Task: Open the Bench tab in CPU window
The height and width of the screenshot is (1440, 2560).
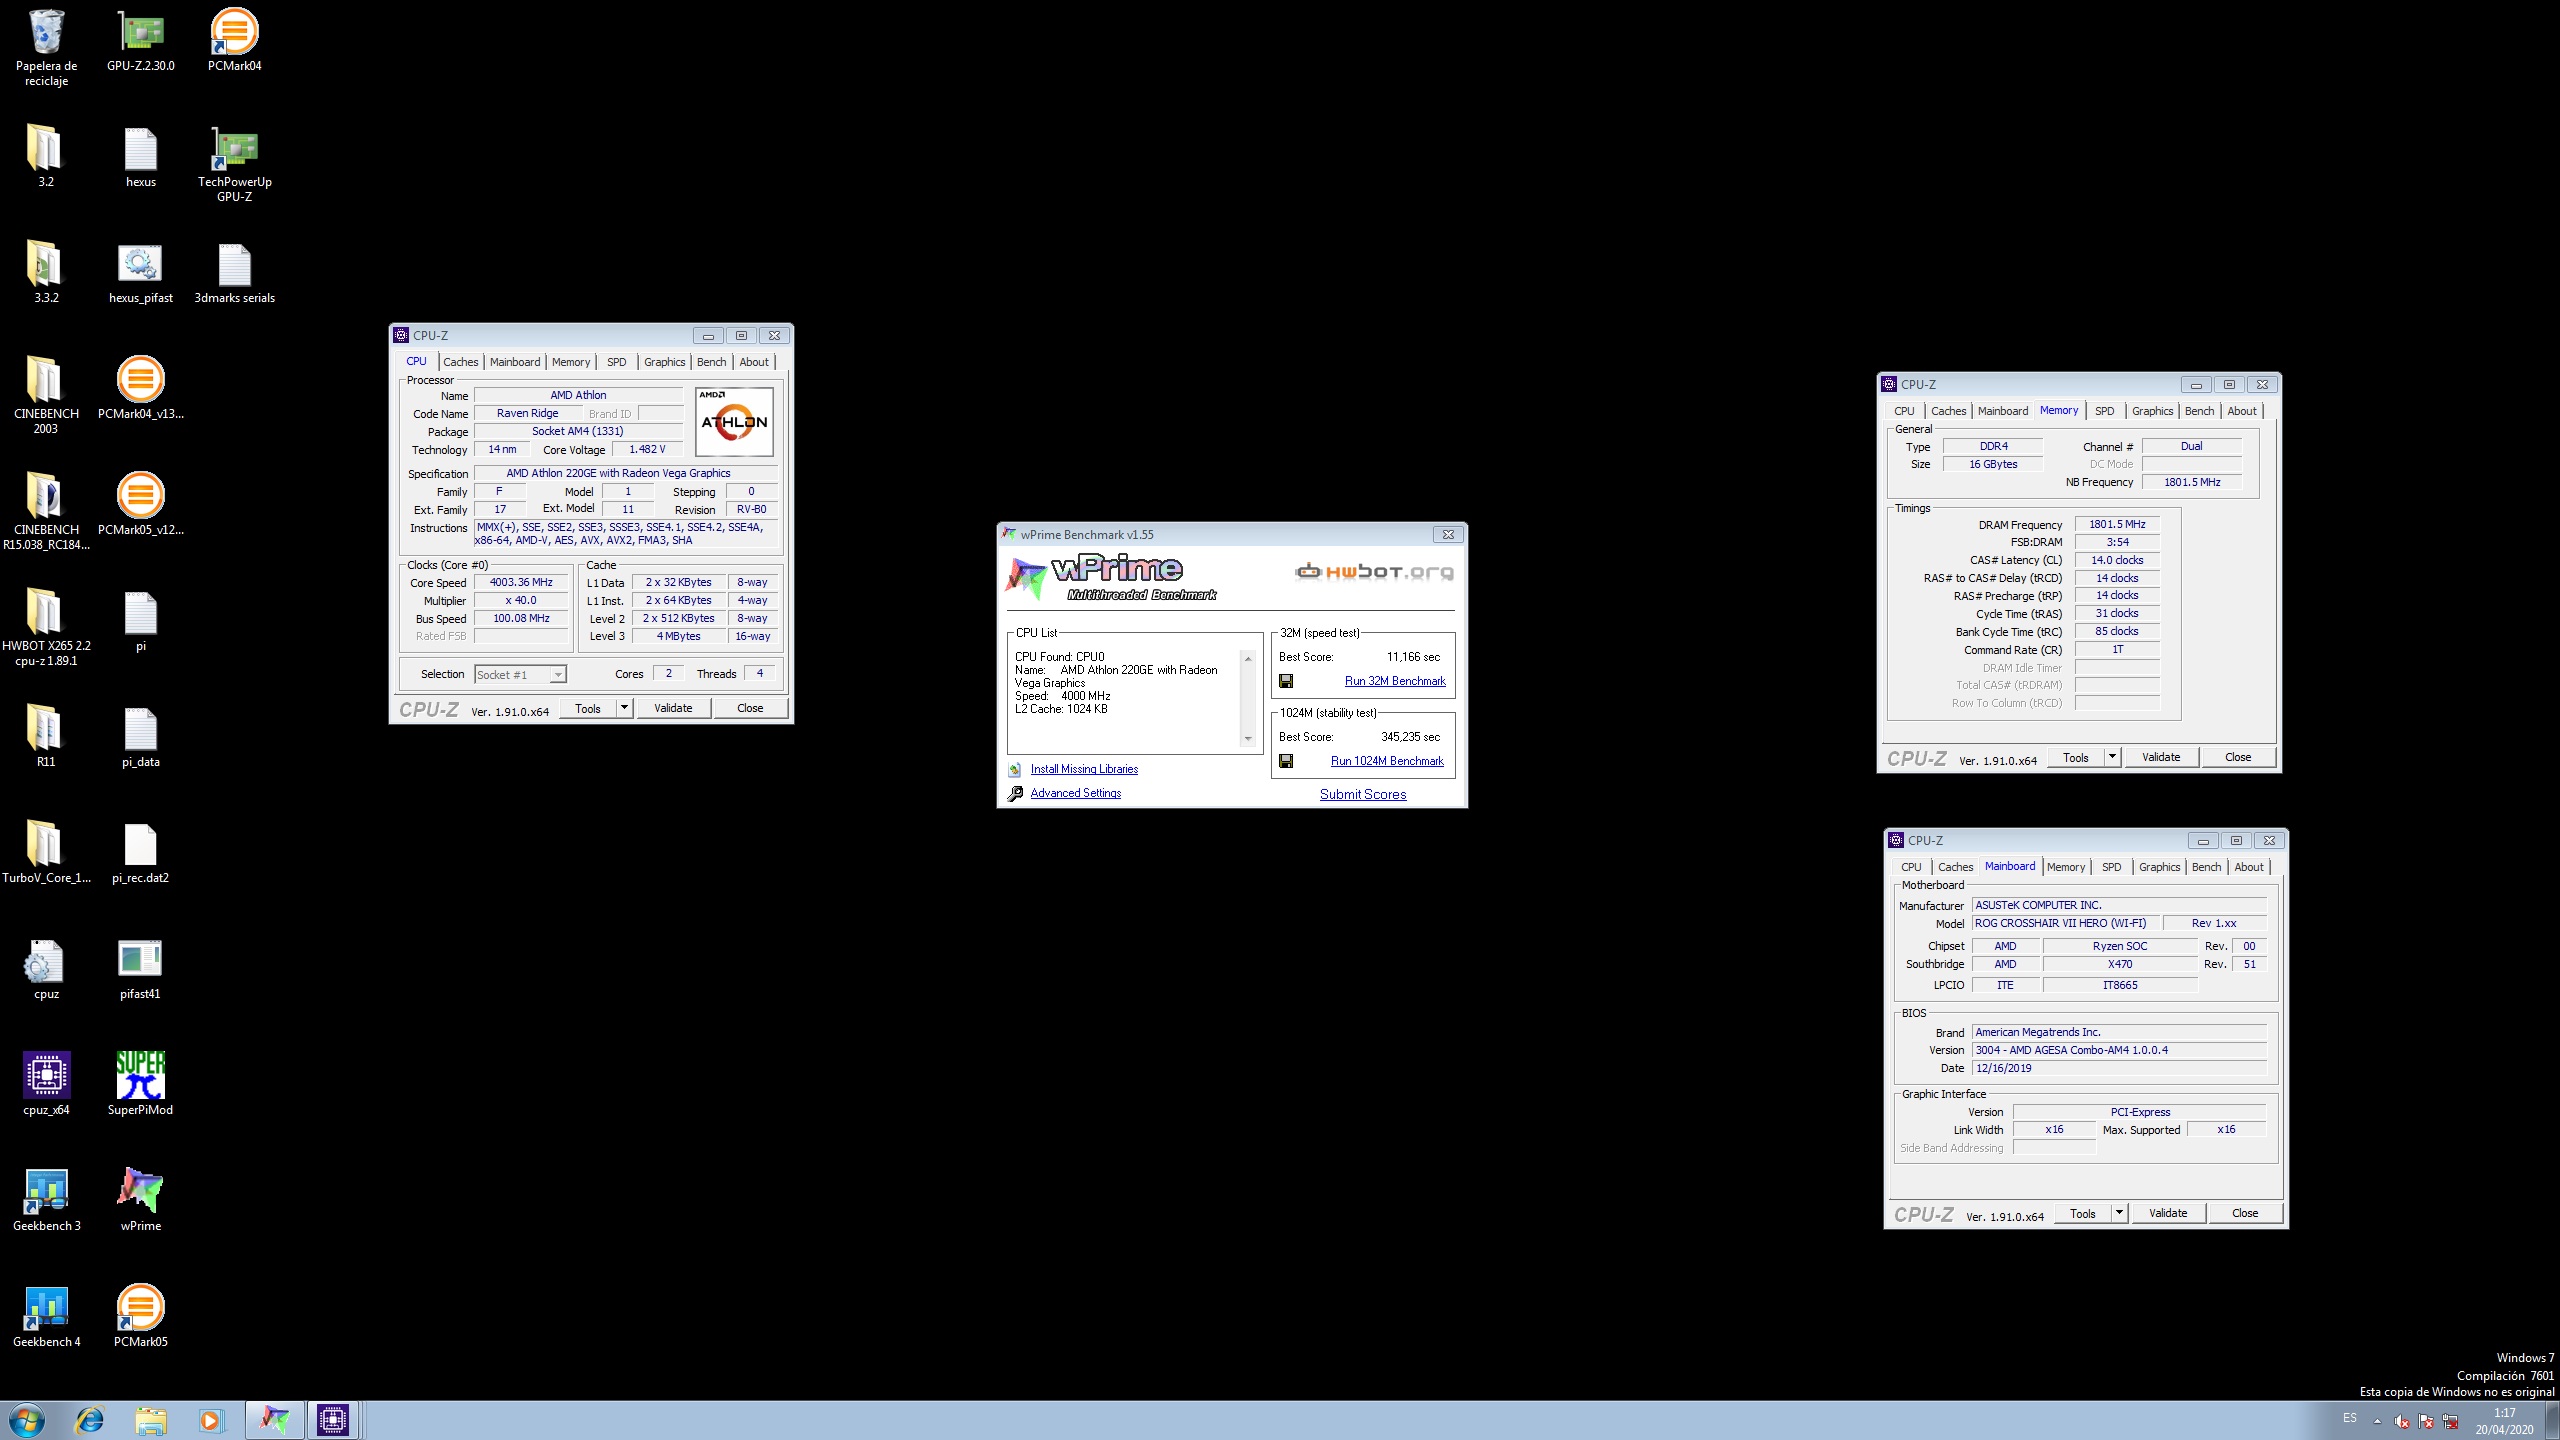Action: click(711, 362)
